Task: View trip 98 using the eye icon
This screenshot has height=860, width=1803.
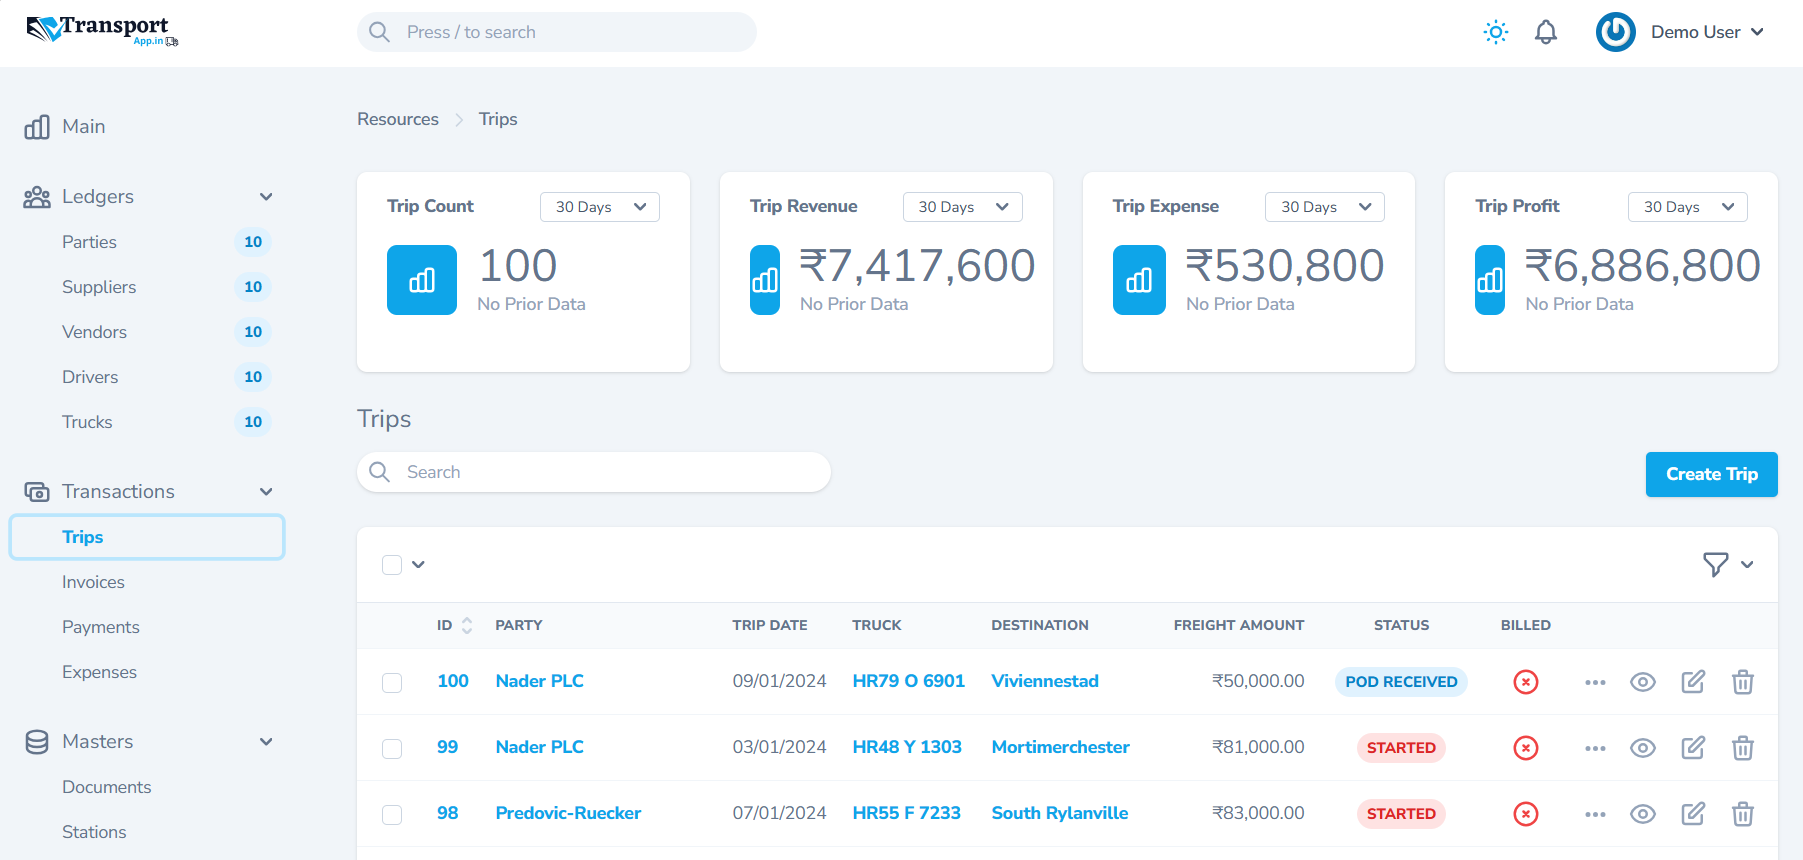Action: coord(1642,814)
